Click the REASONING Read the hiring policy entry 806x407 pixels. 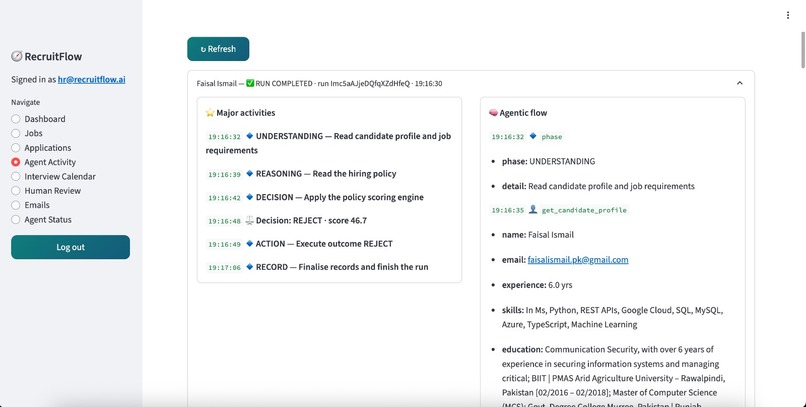pyautogui.click(x=326, y=174)
